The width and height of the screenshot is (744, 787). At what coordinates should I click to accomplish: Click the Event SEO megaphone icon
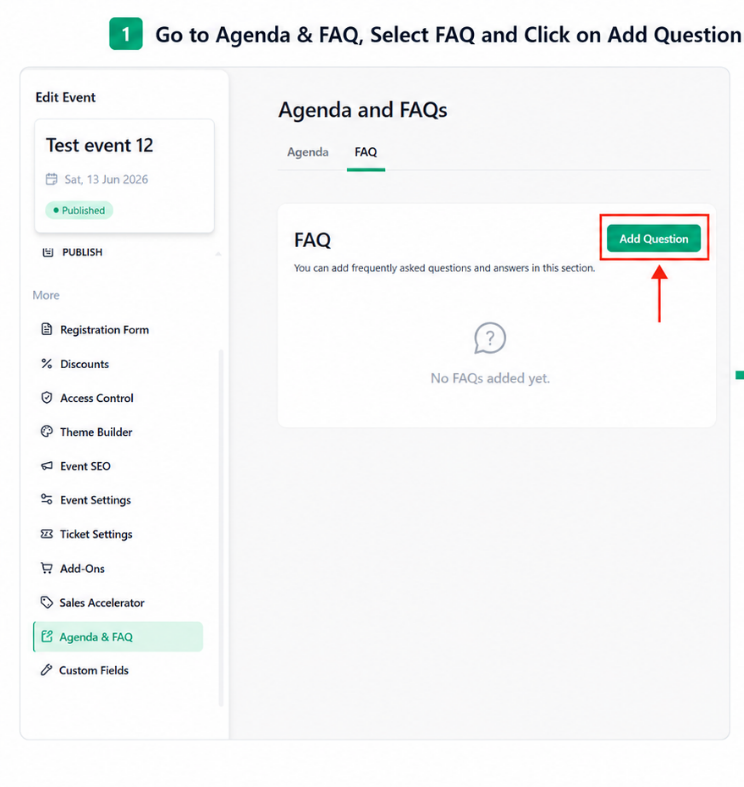47,466
